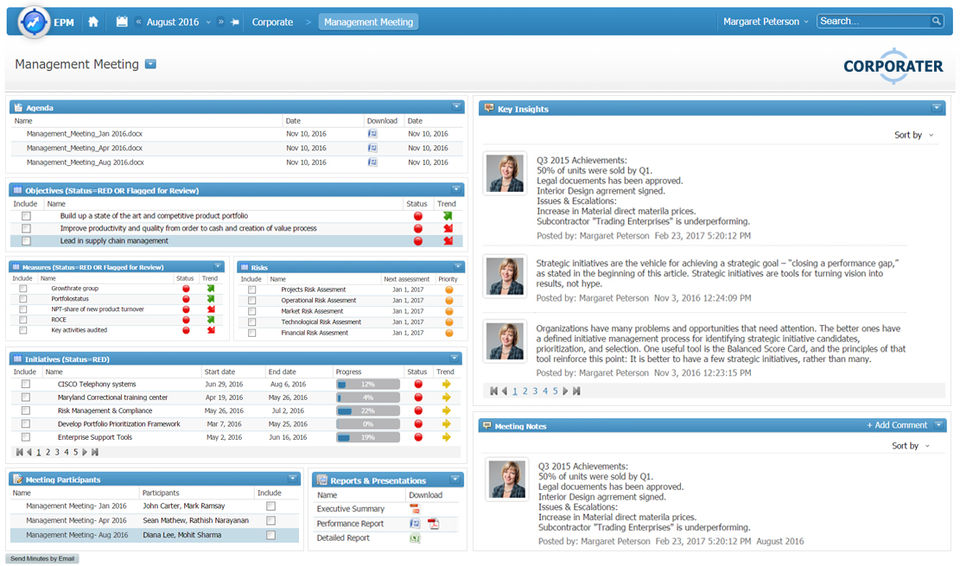Download Detailed Report Excel icon
The width and height of the screenshot is (960, 566).
(x=414, y=538)
